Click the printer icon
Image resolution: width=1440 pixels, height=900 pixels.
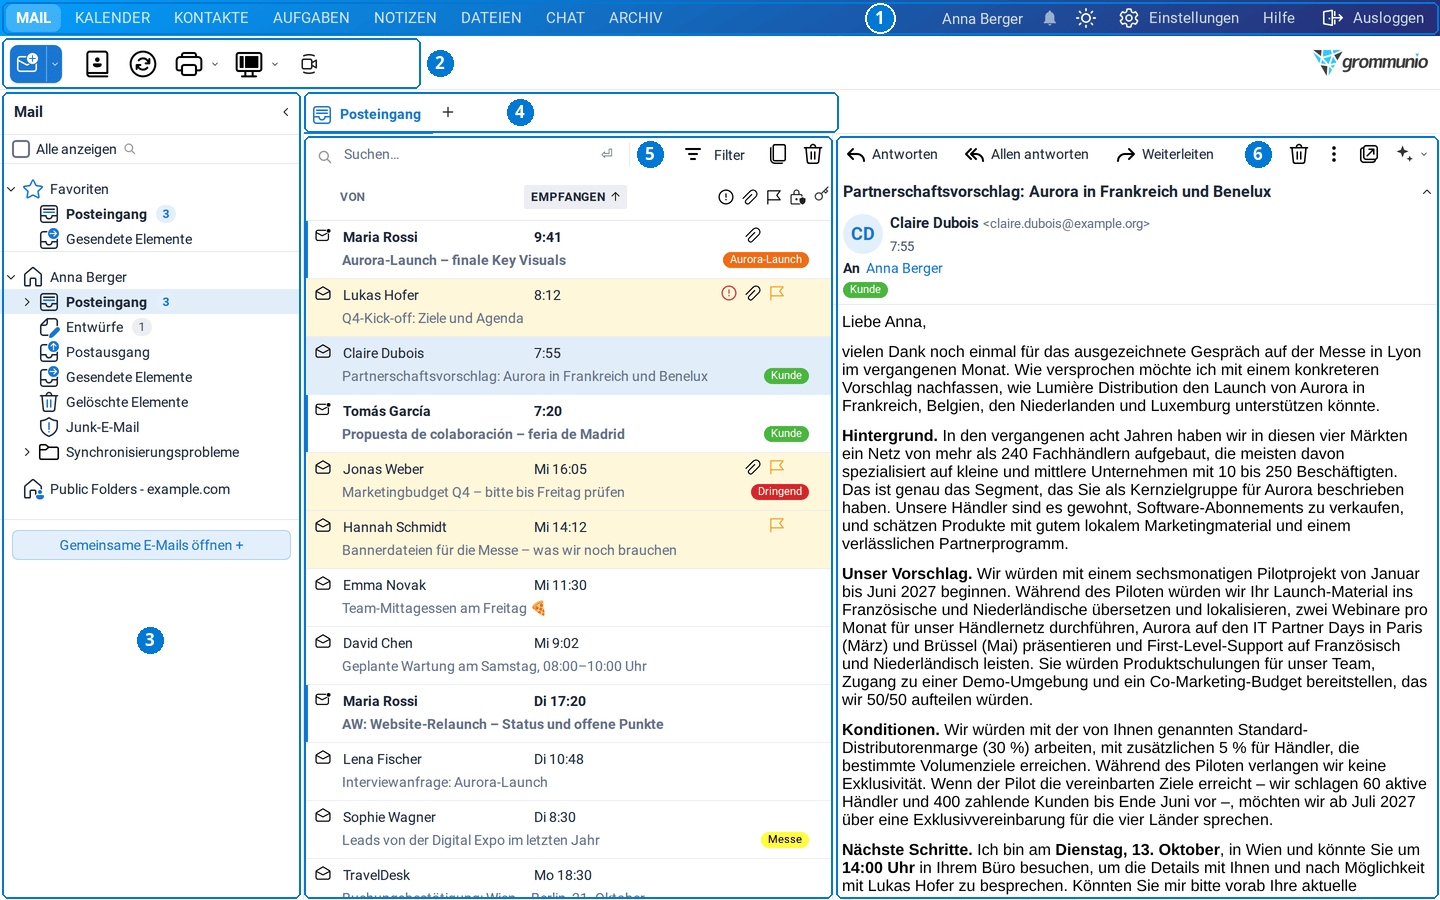pos(188,64)
